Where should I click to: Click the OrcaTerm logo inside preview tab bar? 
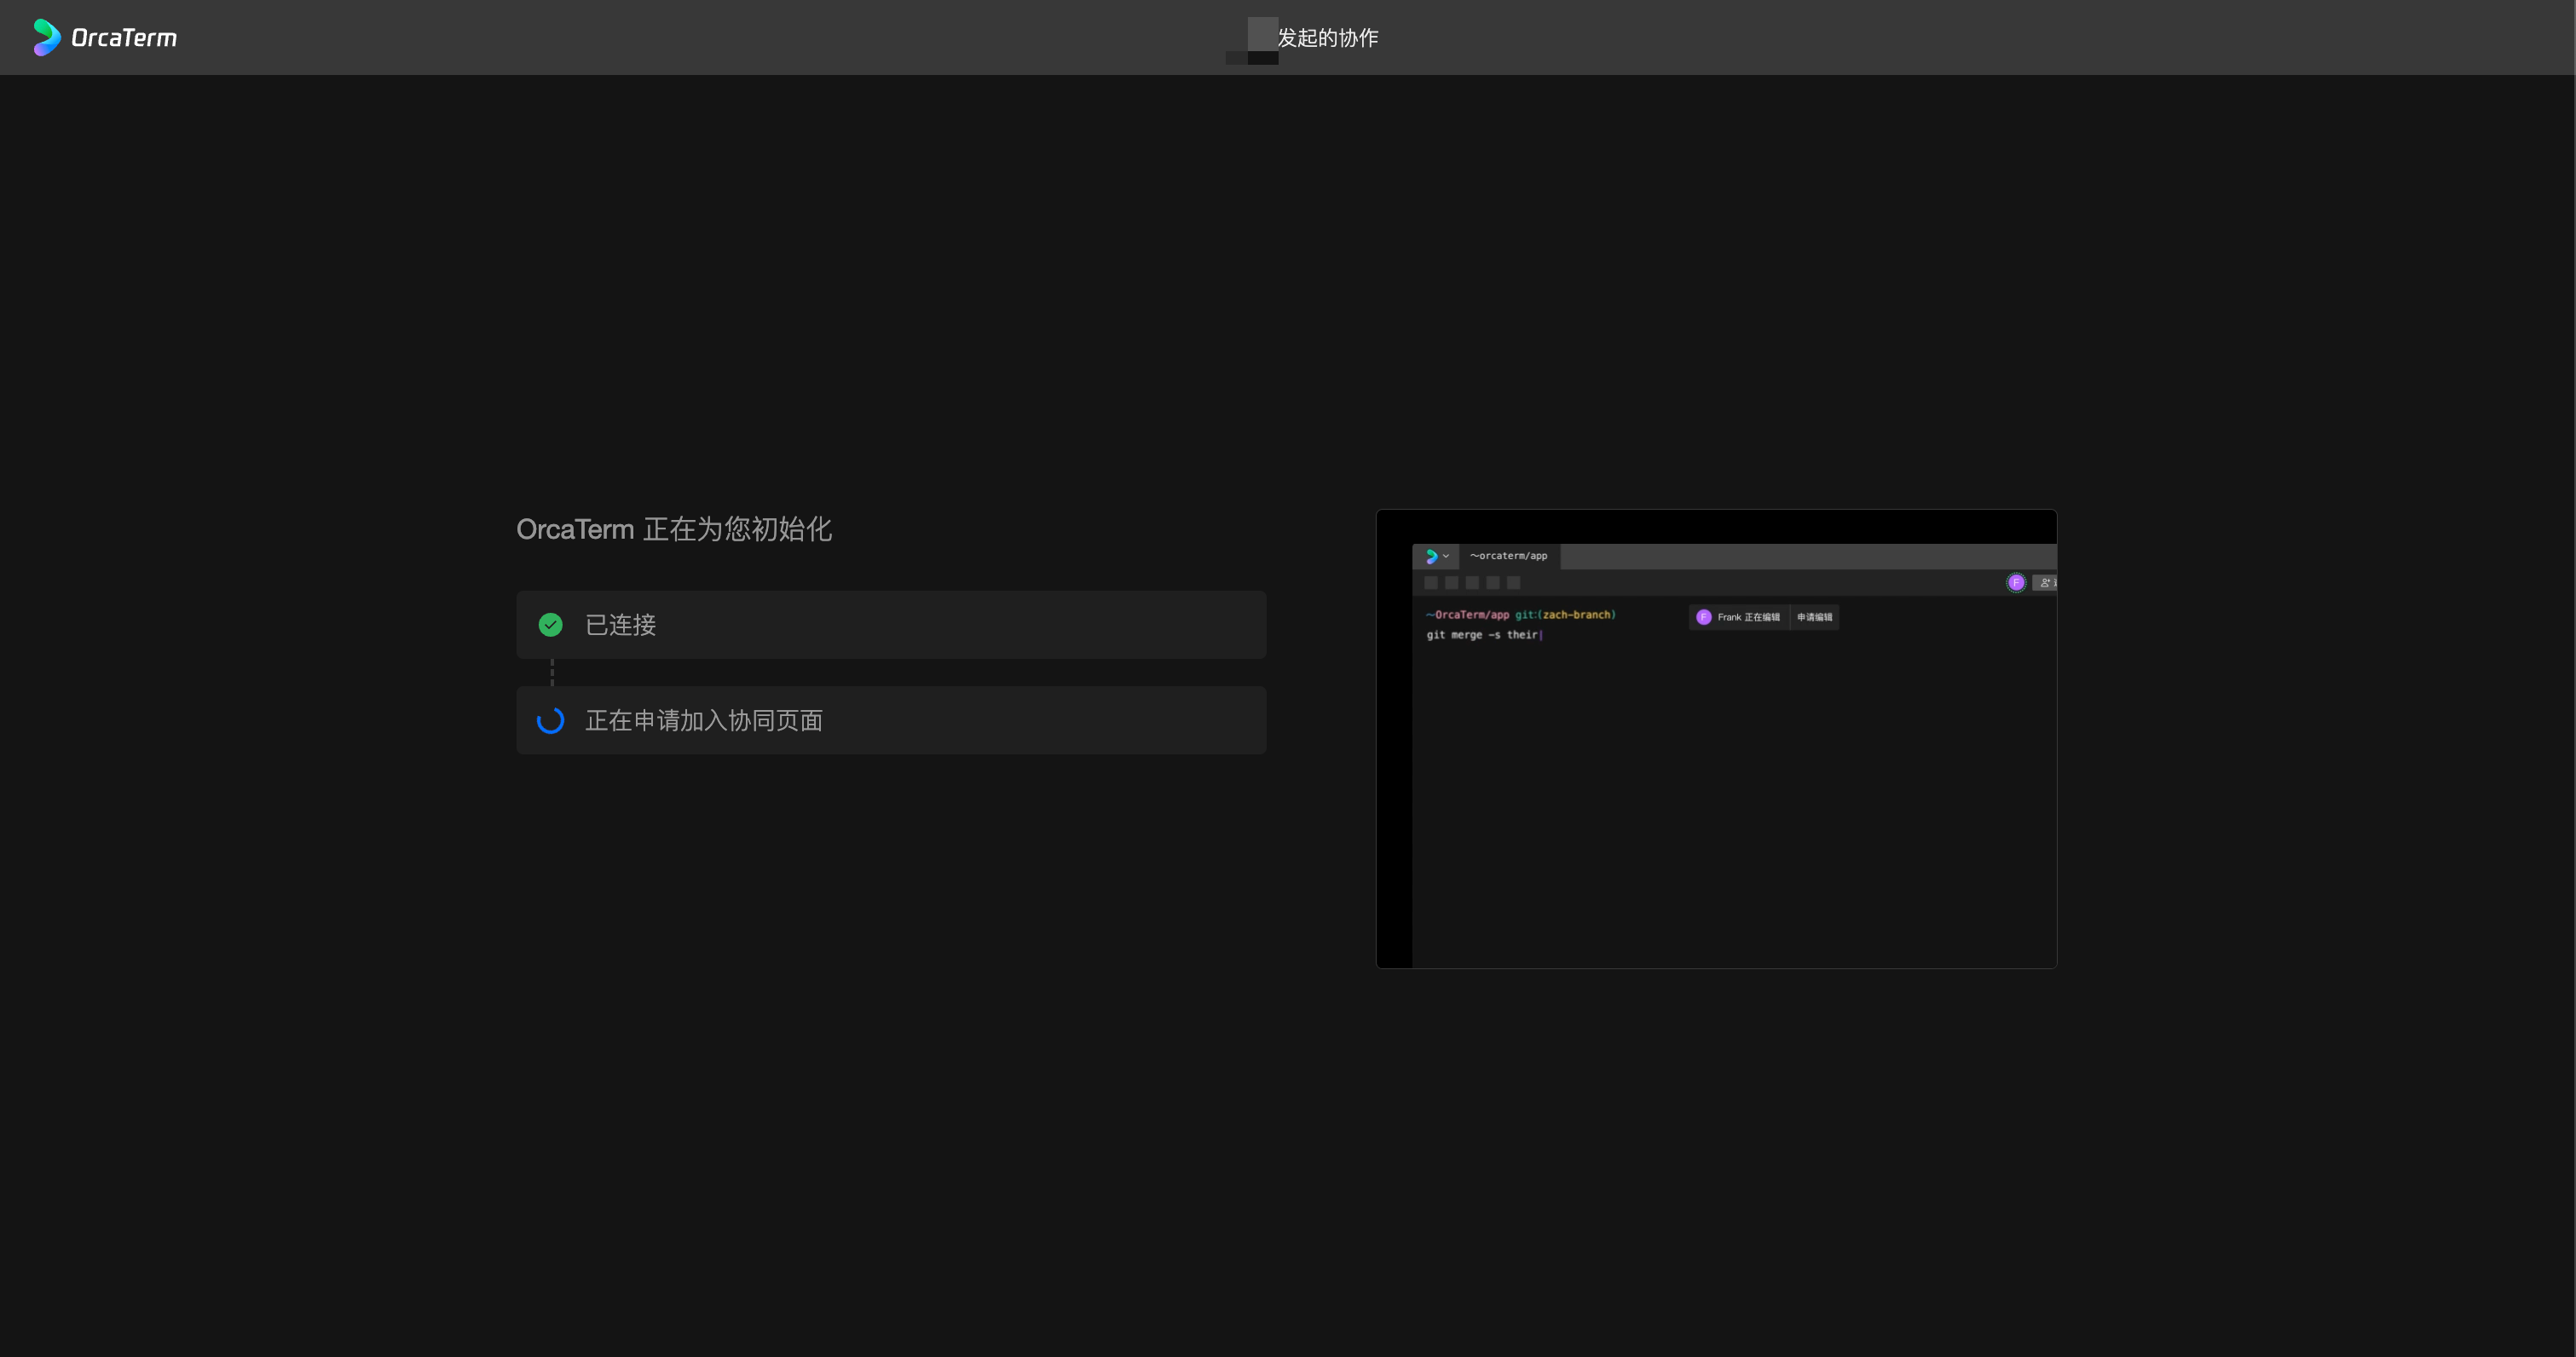click(1431, 556)
